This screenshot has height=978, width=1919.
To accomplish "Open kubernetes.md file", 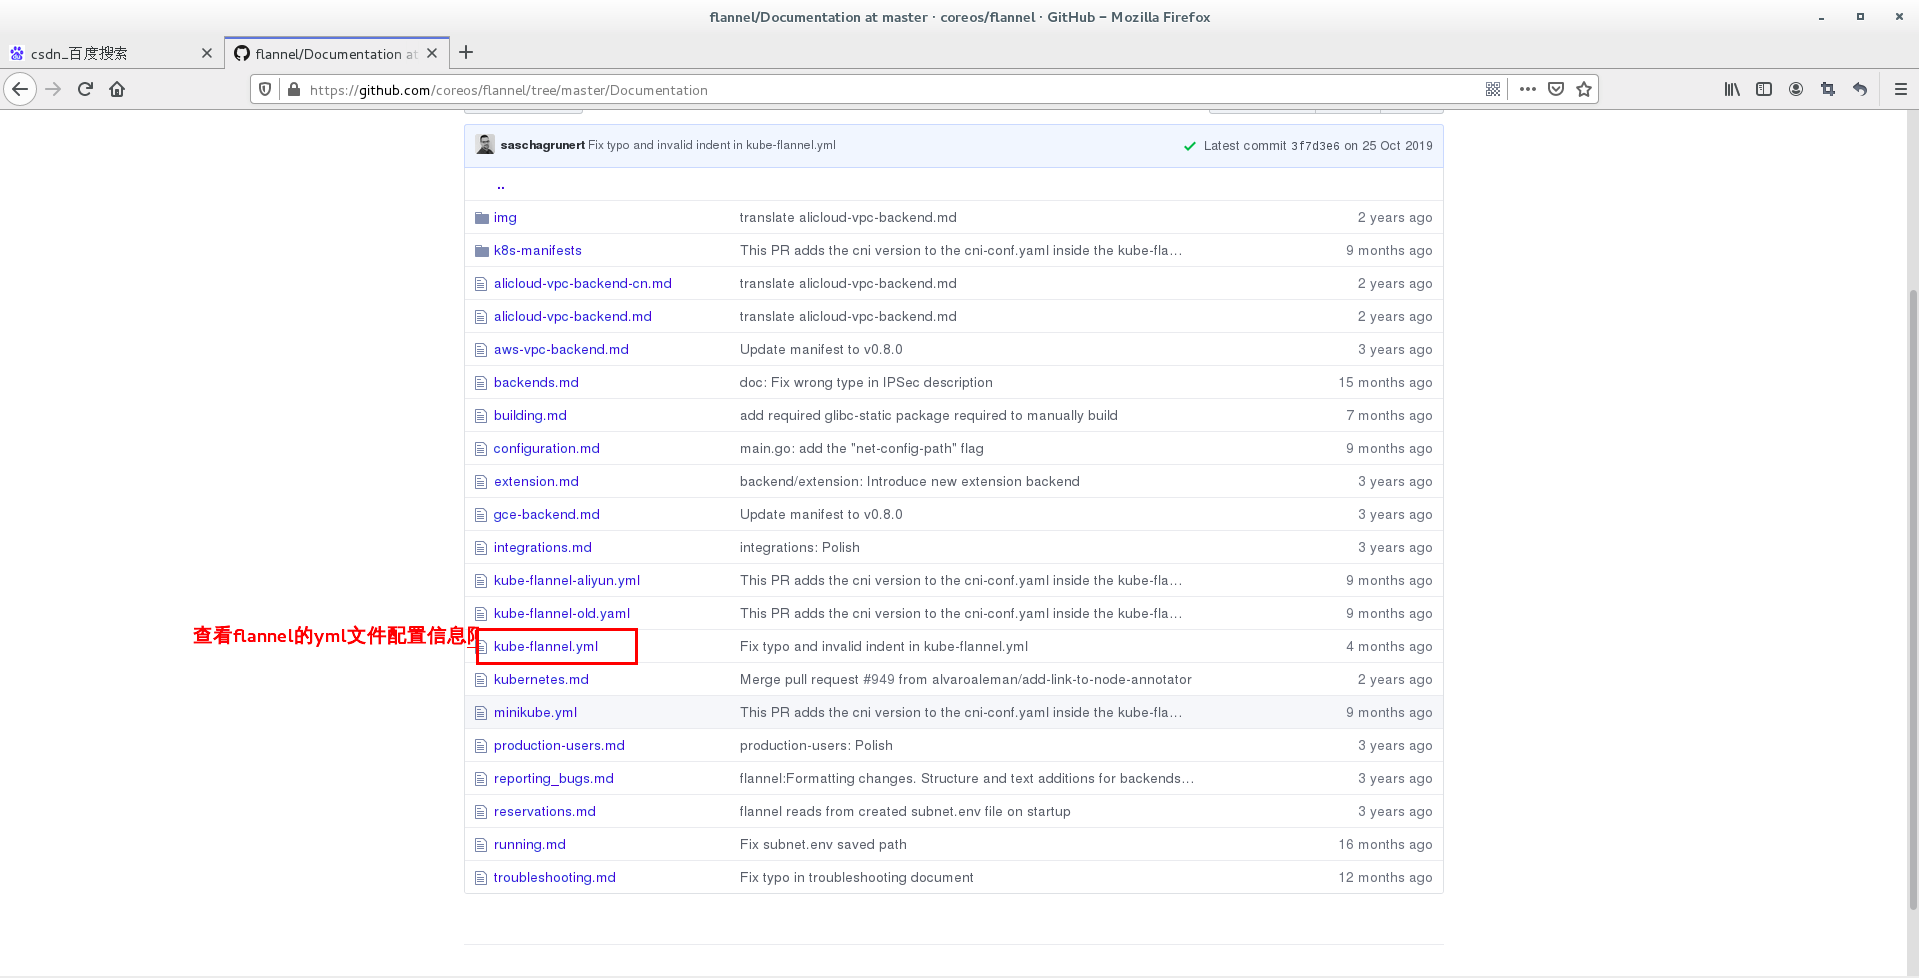I will (x=541, y=679).
